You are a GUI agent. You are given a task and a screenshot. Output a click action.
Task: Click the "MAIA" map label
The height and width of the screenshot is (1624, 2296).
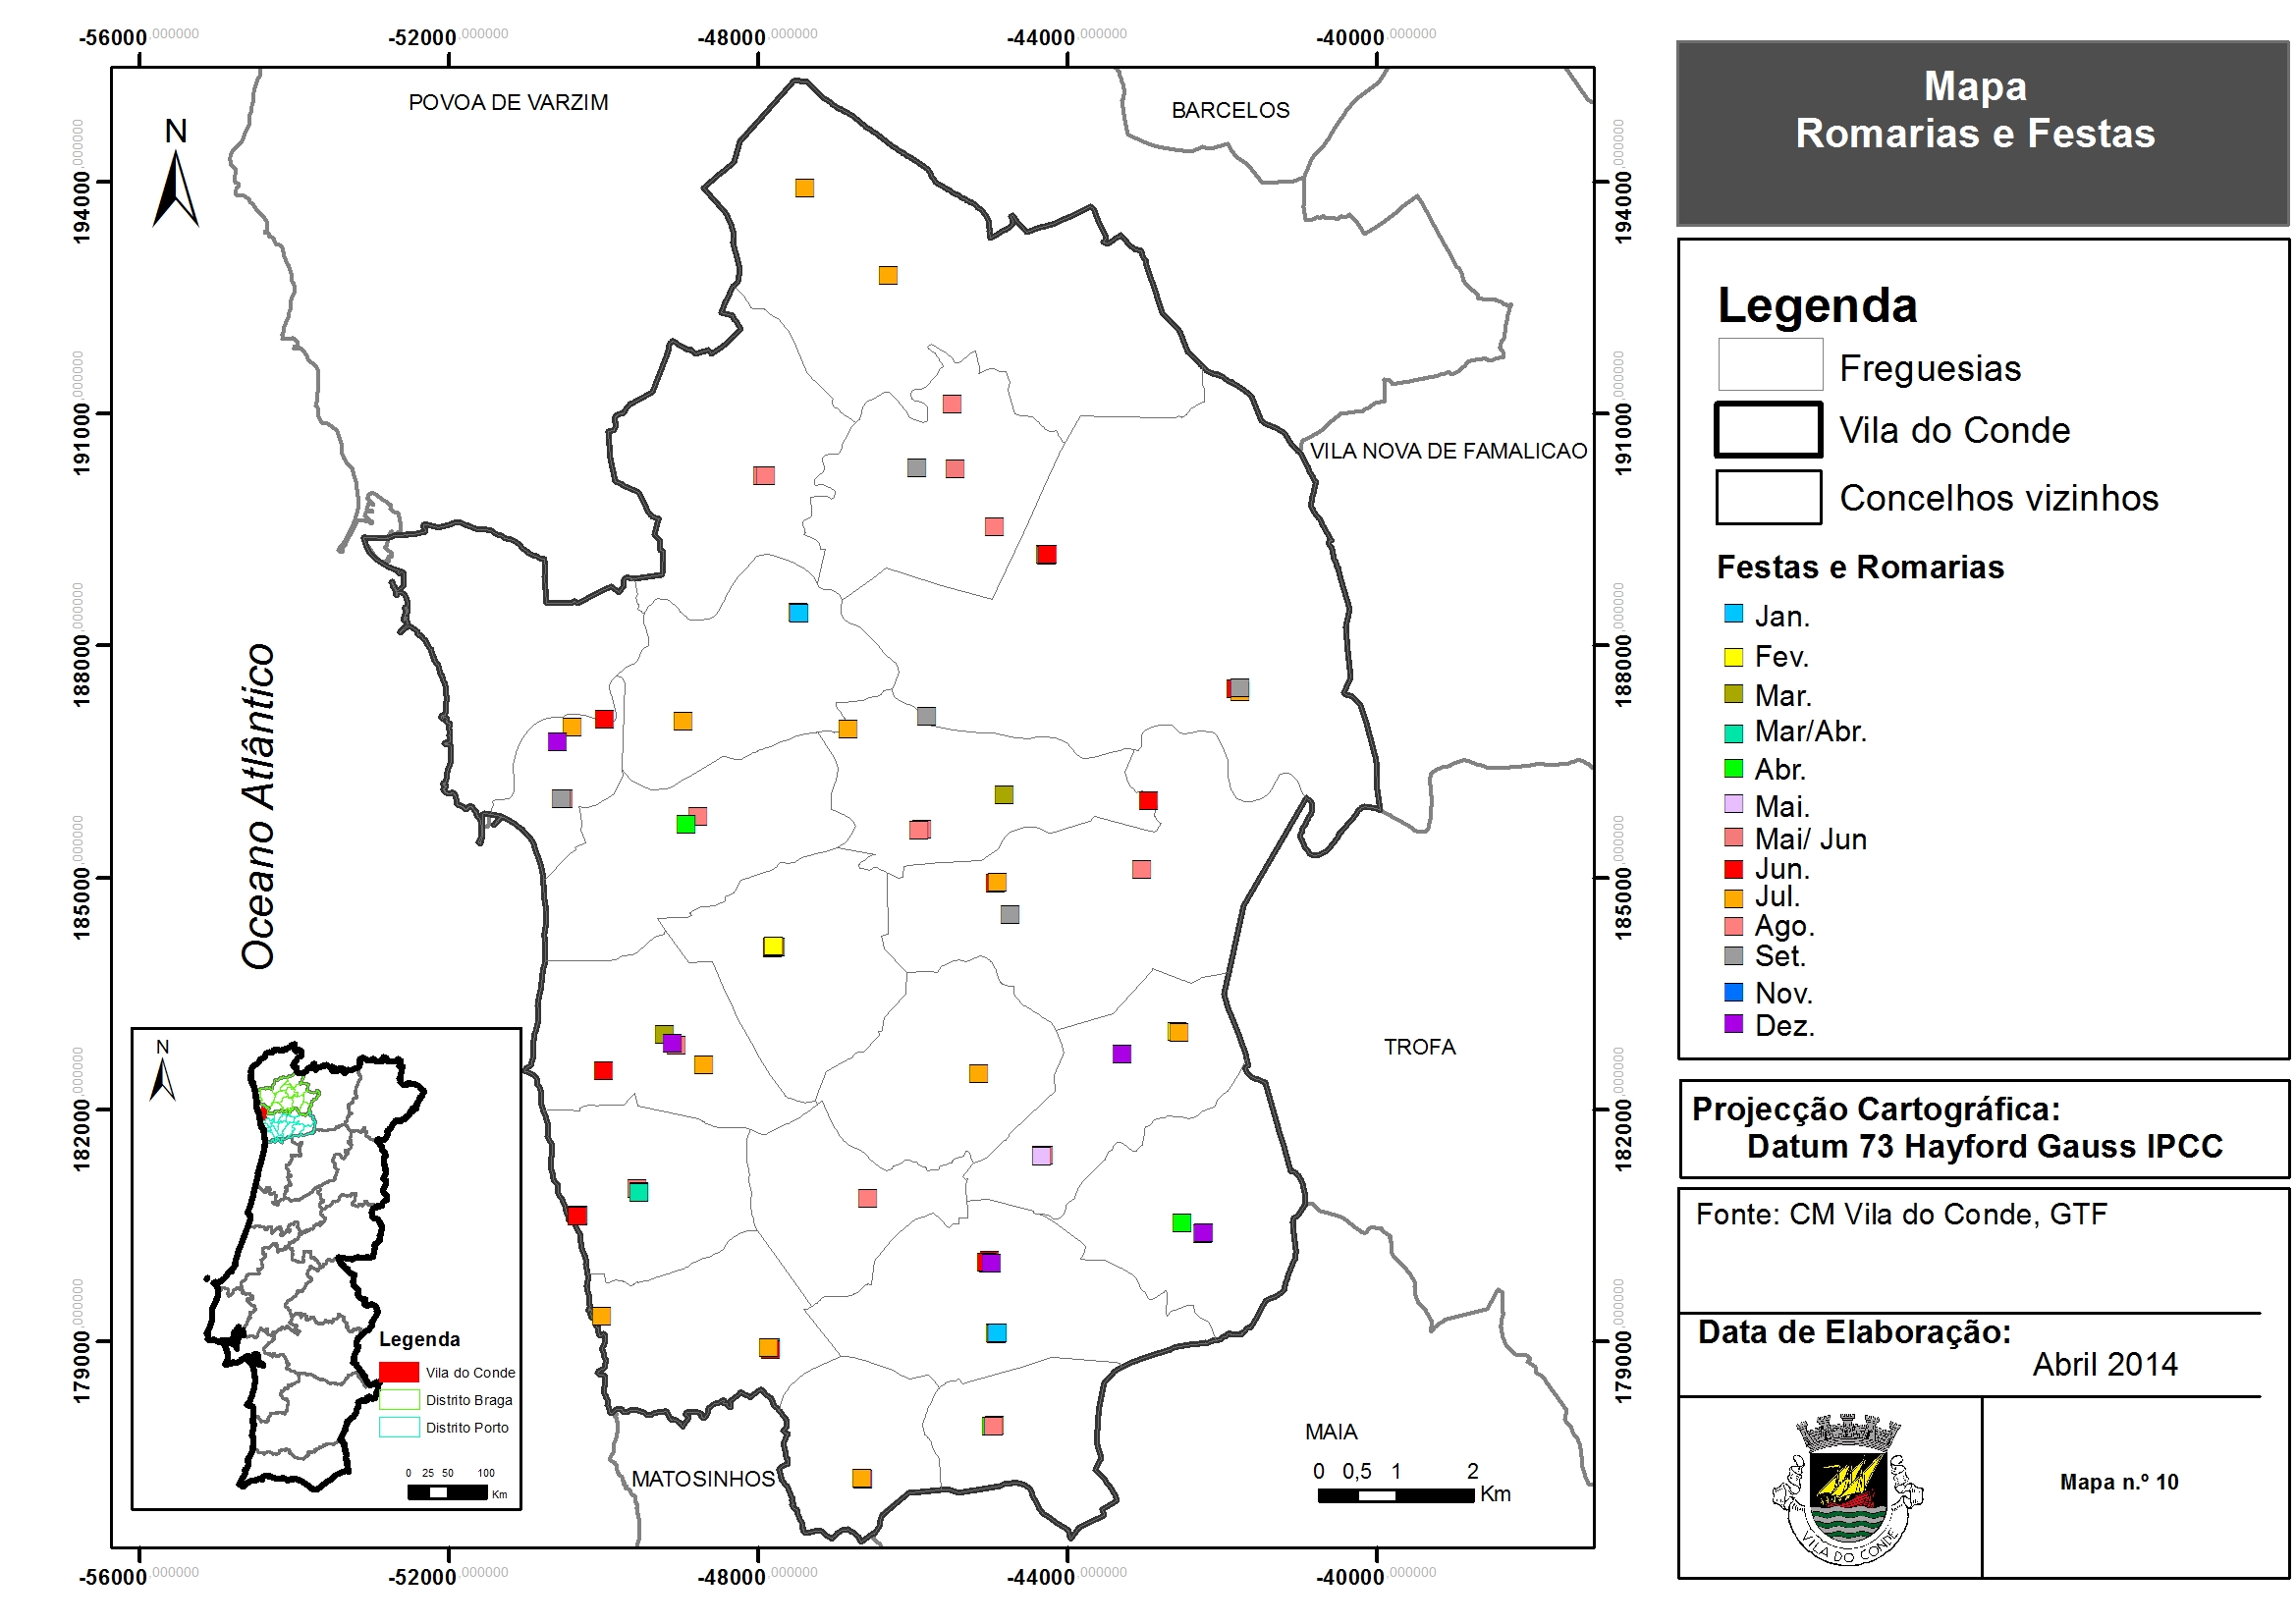pyautogui.click(x=1331, y=1432)
